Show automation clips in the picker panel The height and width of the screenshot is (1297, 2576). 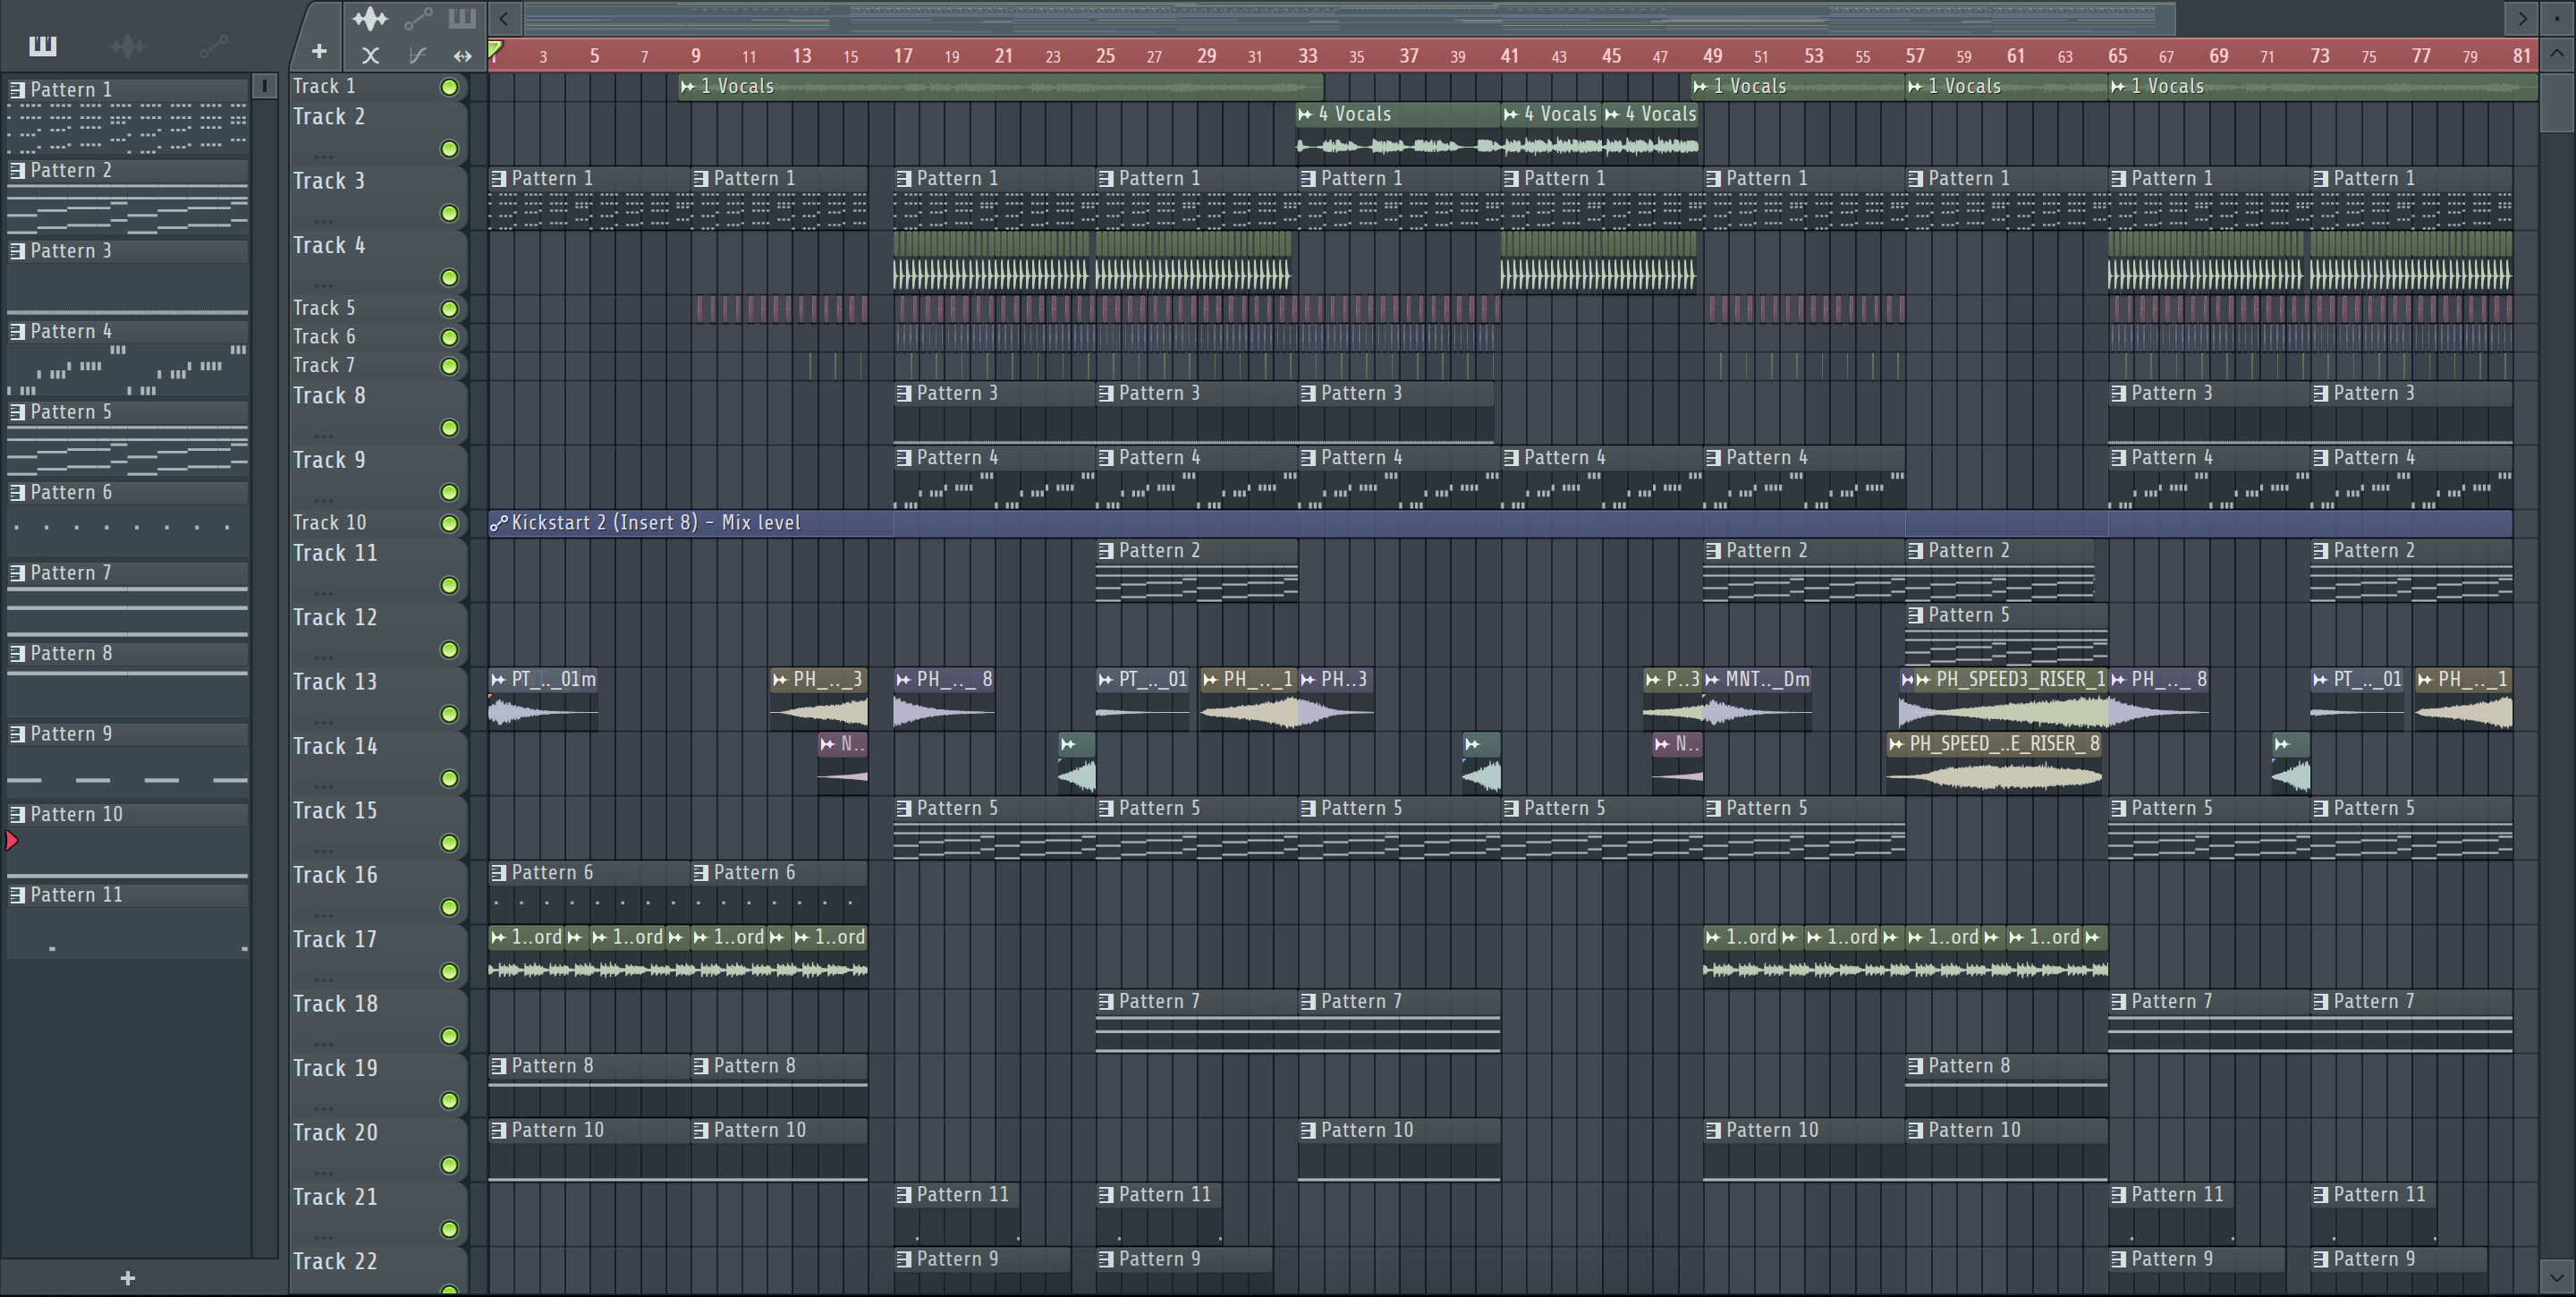click(213, 45)
